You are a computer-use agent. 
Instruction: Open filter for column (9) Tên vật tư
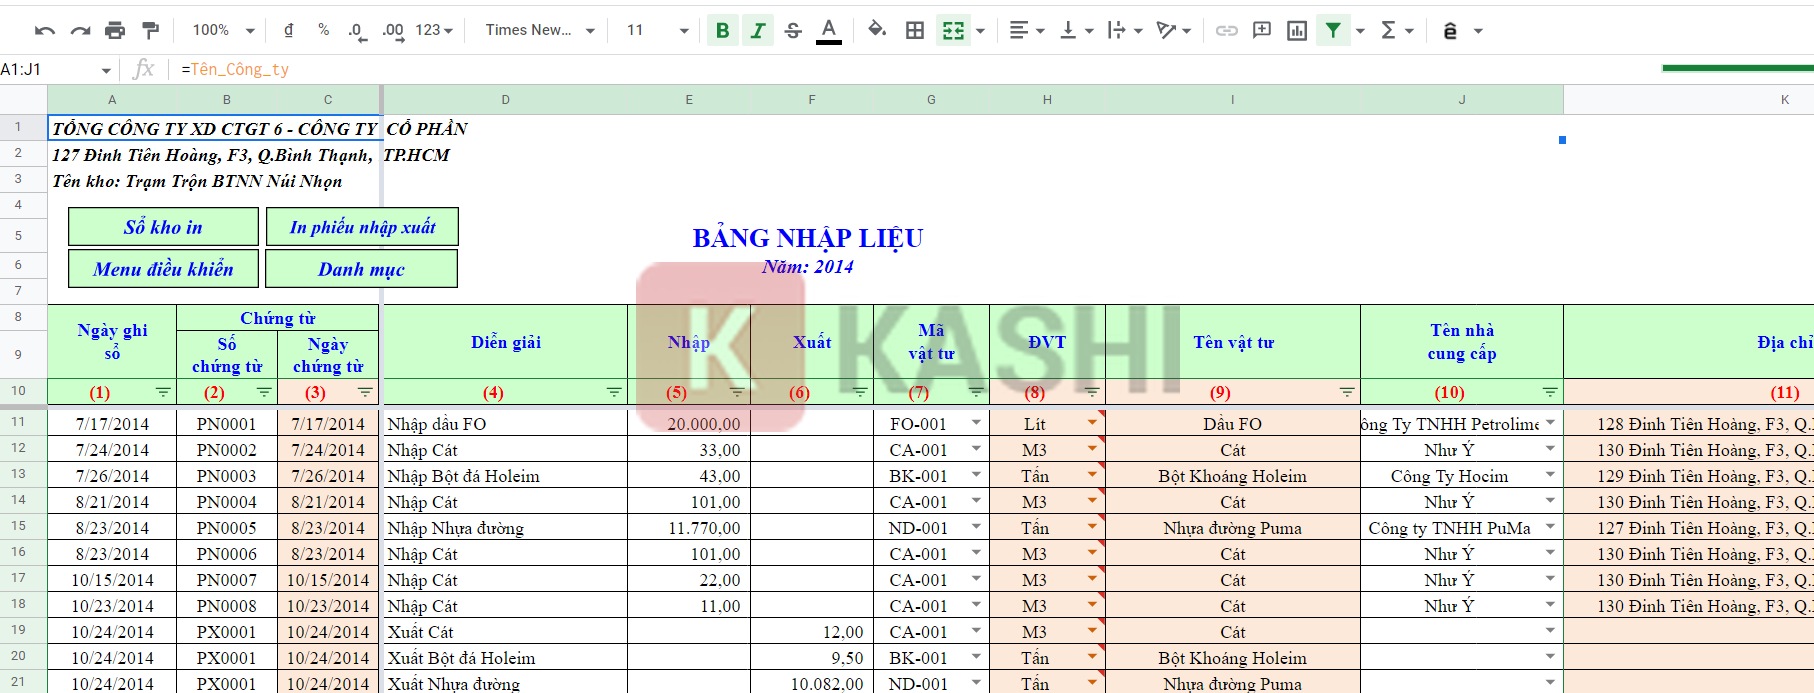[1347, 392]
